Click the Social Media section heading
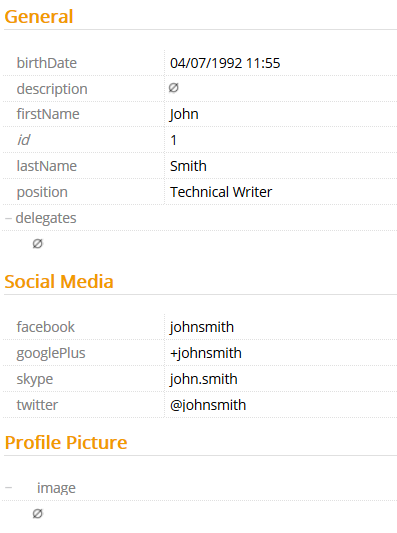 click(59, 281)
